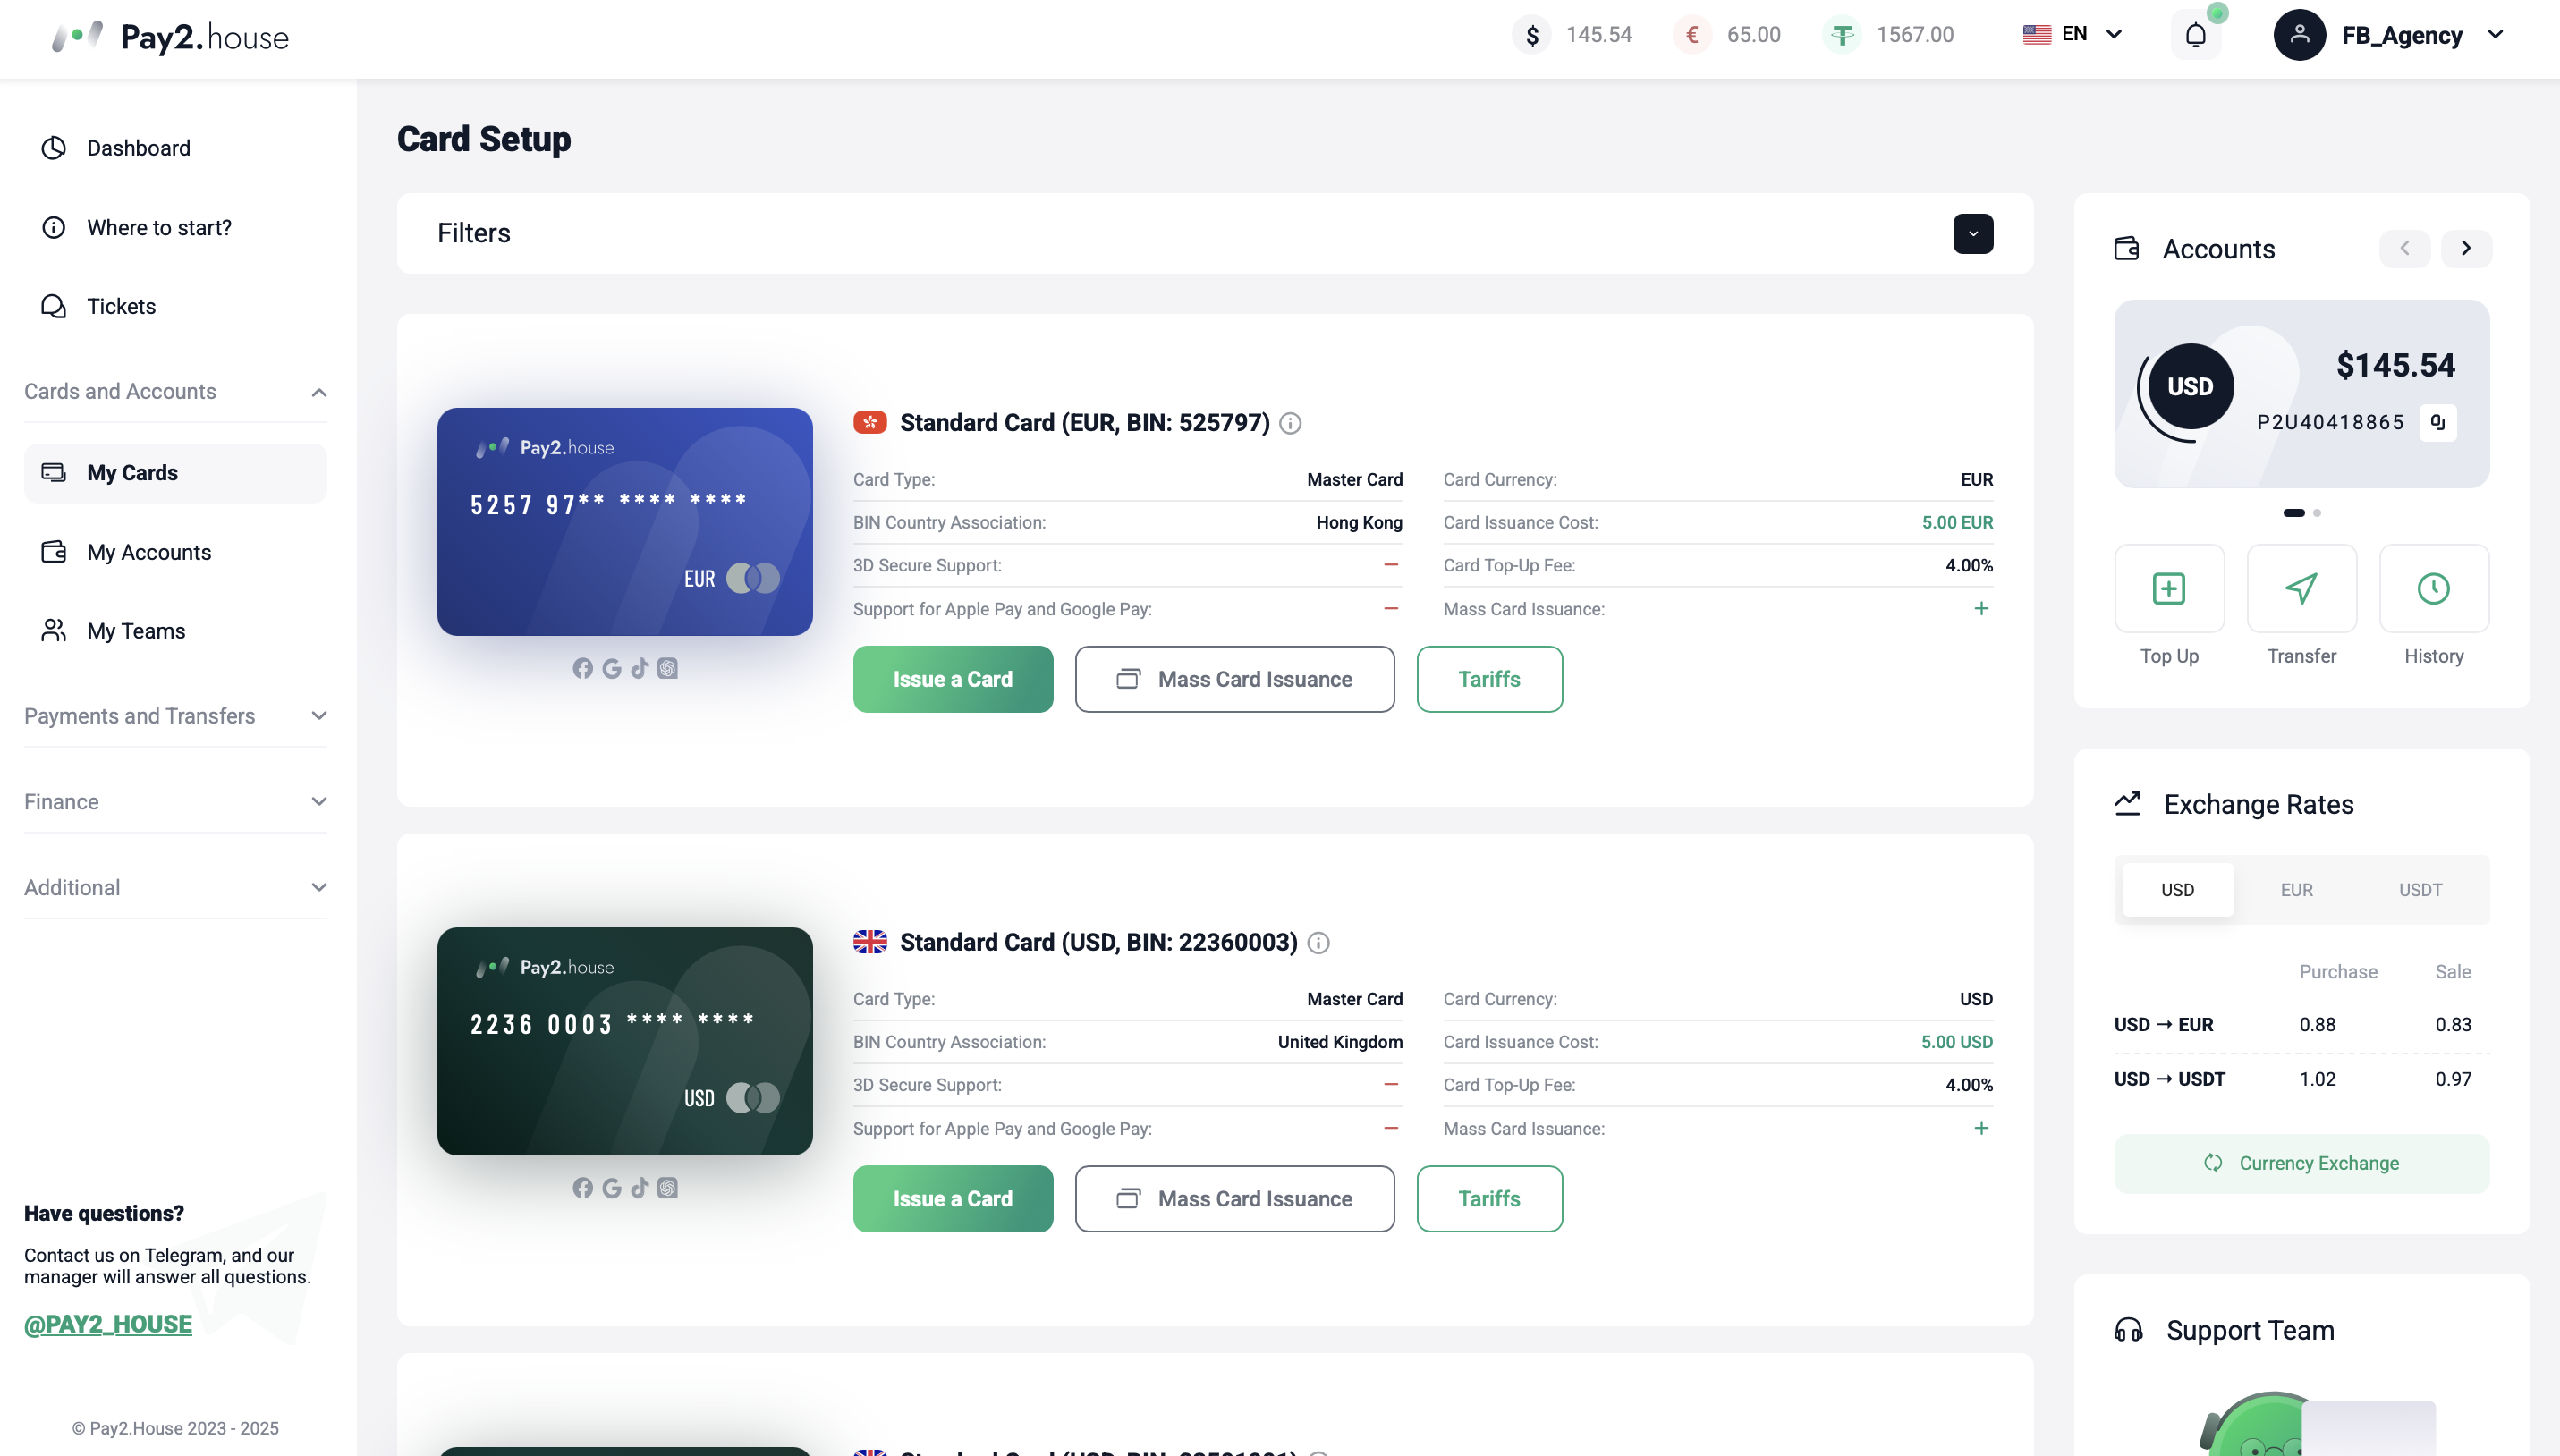This screenshot has width=2560, height=1456.
Task: Click the EUR euro balance icon
Action: (1692, 35)
